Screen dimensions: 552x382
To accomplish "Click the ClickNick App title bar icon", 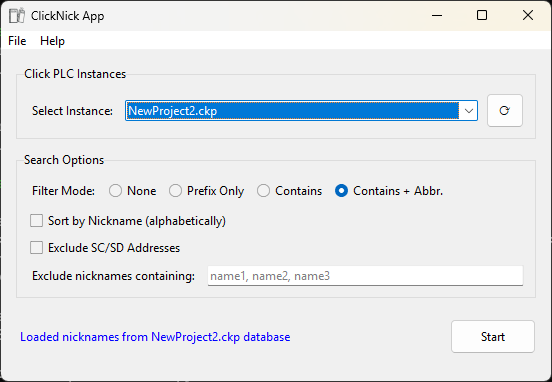I will click(x=17, y=15).
